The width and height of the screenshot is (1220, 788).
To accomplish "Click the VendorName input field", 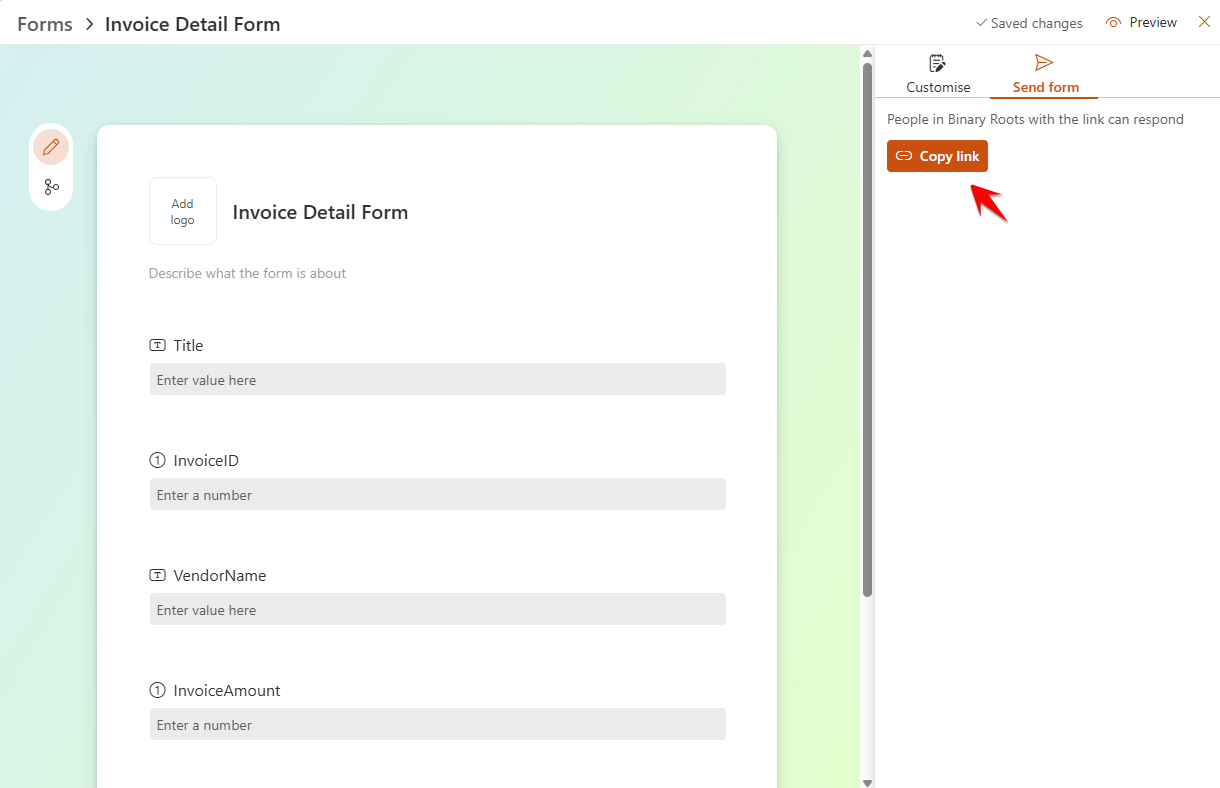I will point(438,609).
